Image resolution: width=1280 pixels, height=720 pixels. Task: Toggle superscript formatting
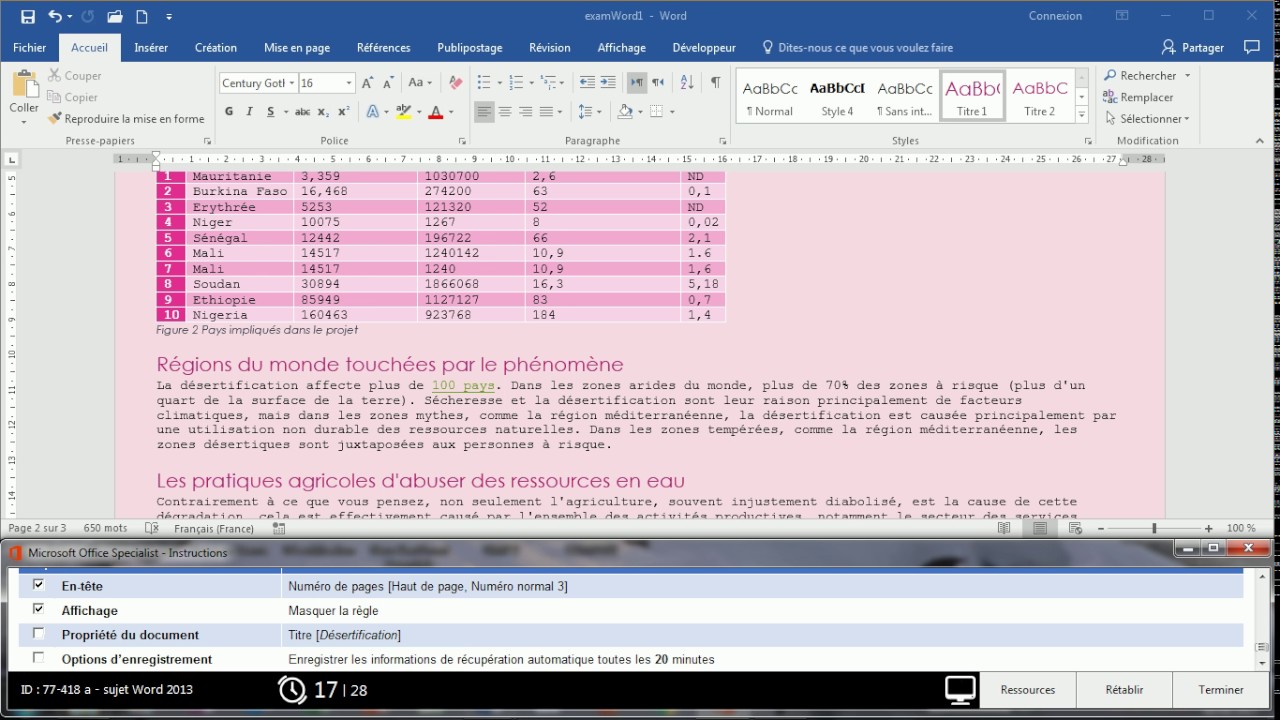click(x=344, y=112)
